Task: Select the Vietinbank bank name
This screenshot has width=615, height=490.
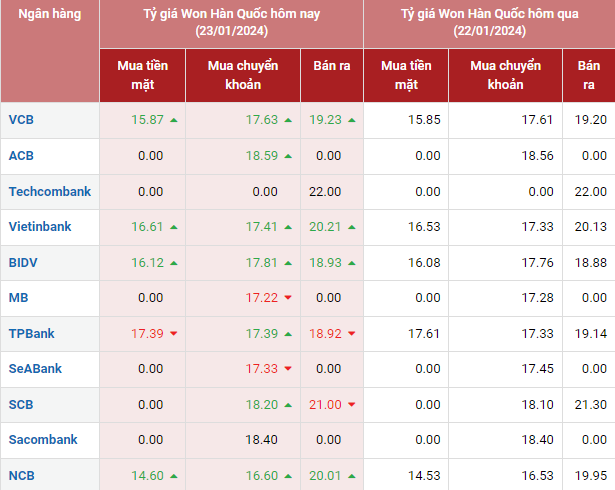Action: tap(40, 227)
